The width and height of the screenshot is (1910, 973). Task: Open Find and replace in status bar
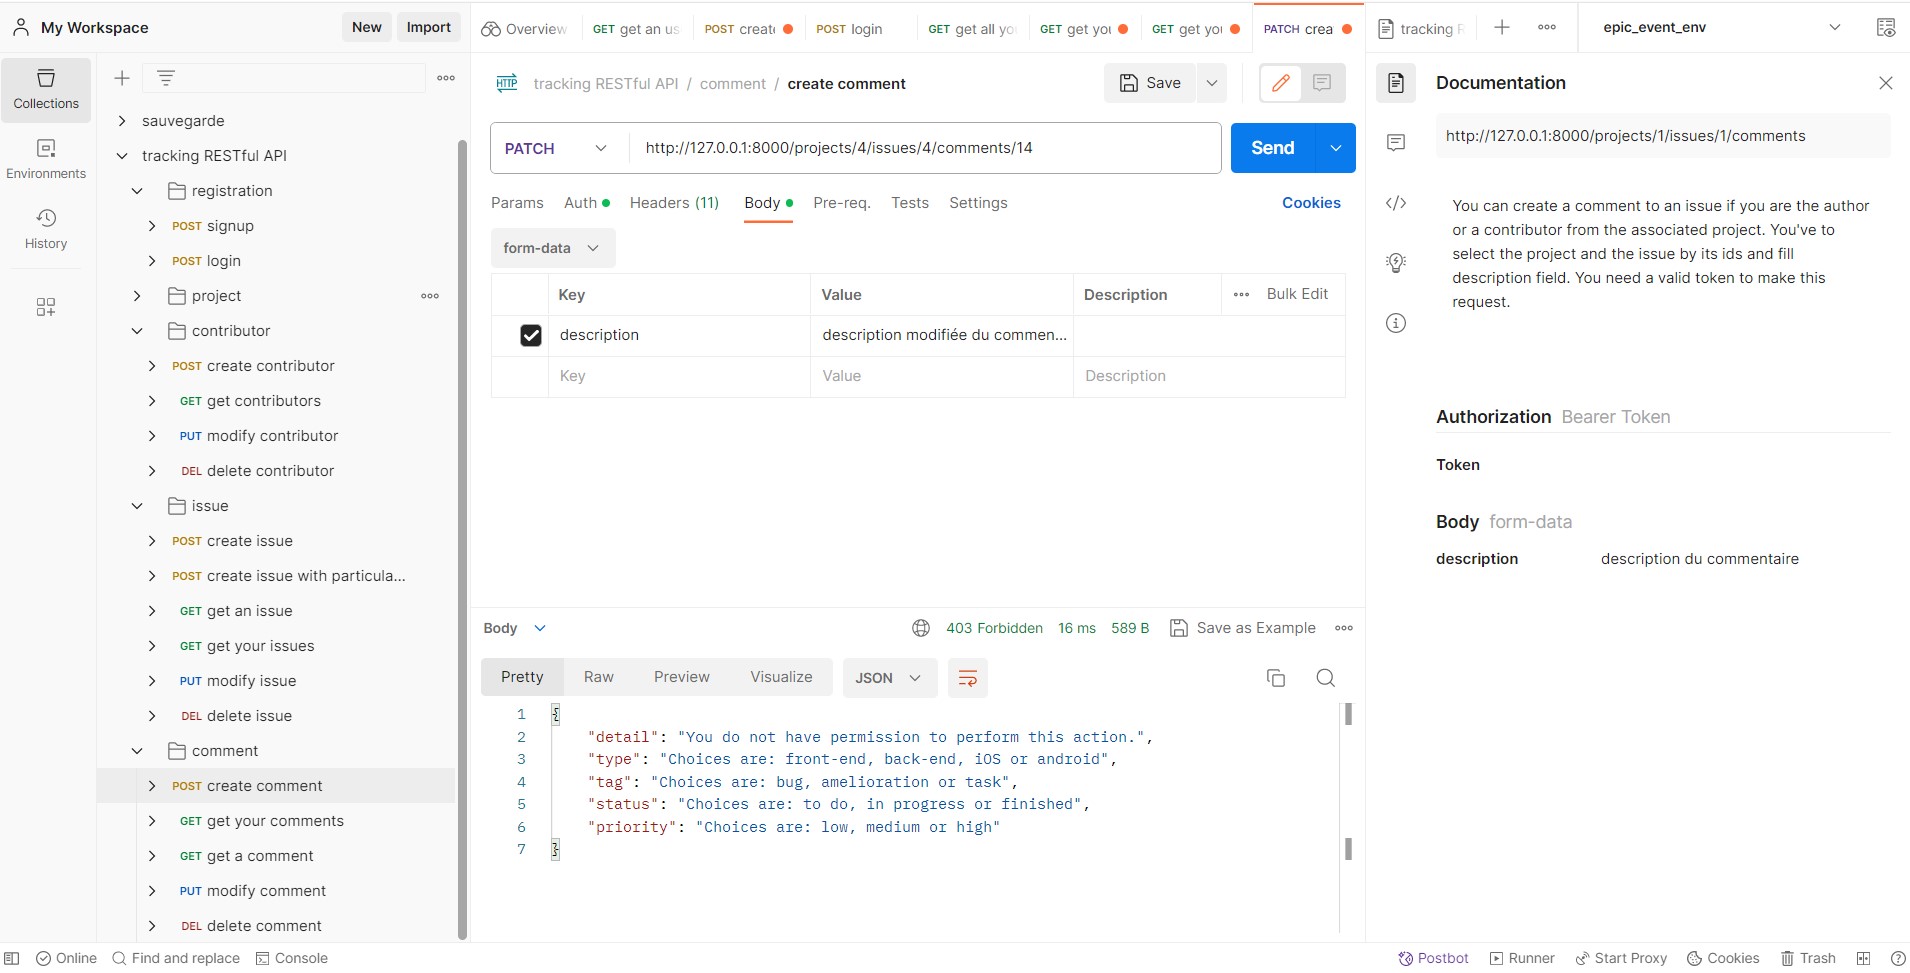176,958
